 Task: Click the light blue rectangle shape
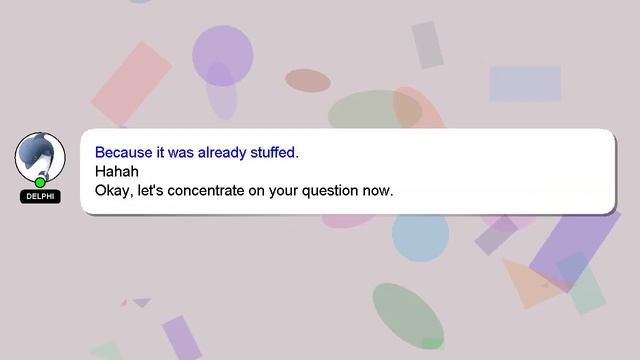[x=525, y=84]
